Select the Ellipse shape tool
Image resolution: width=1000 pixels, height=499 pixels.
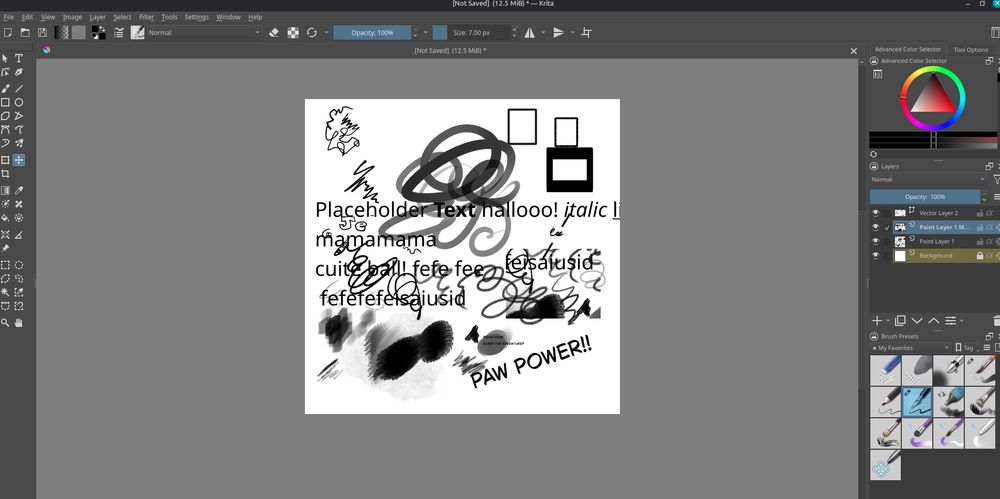point(19,102)
